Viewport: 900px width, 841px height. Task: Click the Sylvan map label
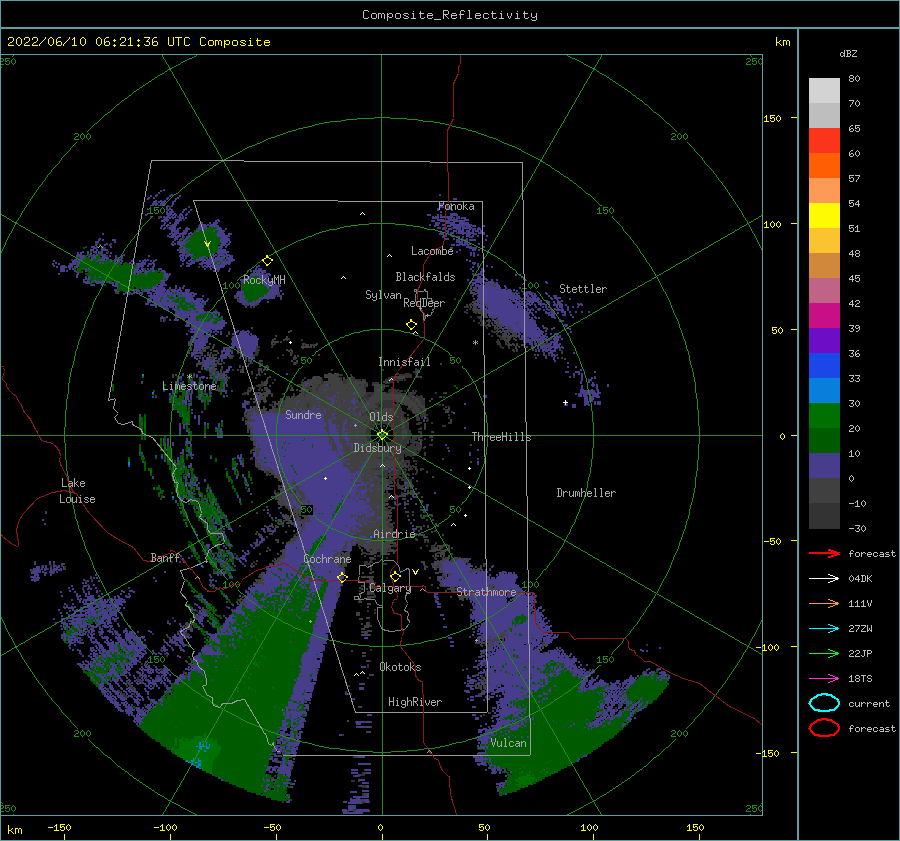pos(383,295)
